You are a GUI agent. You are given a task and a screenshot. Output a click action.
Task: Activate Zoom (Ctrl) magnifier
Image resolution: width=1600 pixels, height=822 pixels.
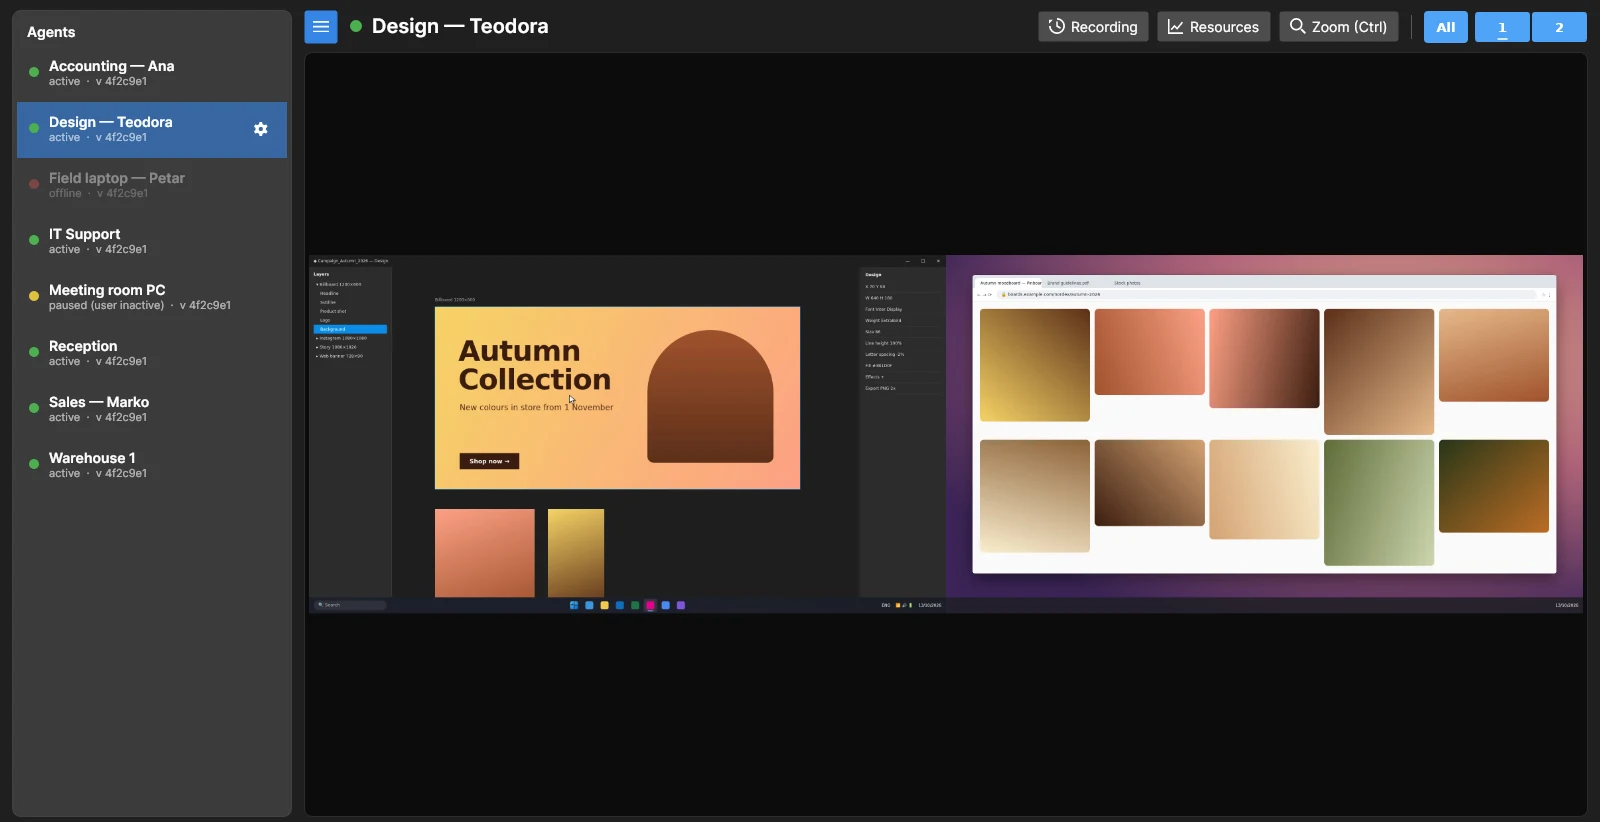[1339, 27]
